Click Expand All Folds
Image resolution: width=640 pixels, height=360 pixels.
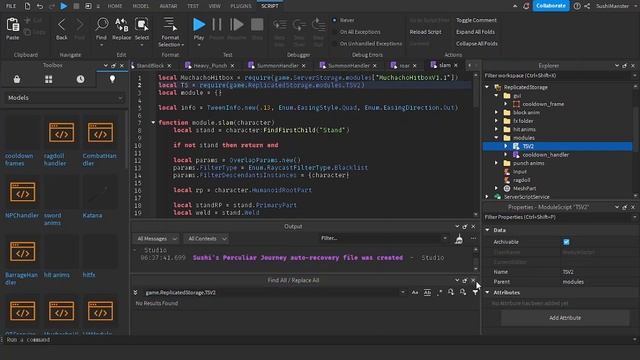476,32
